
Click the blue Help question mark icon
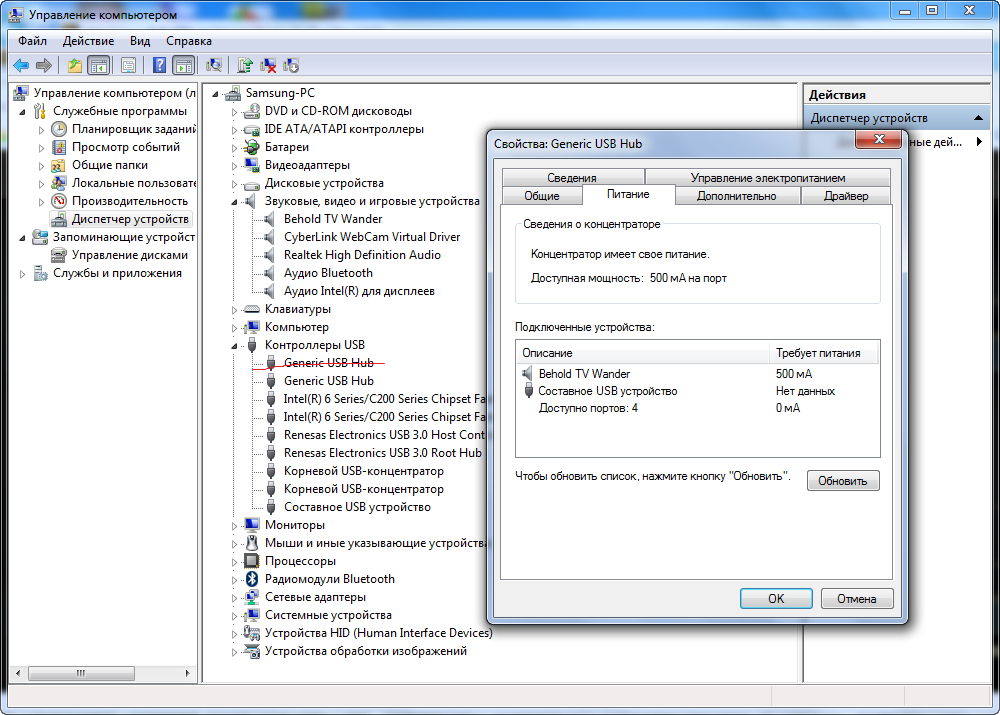[159, 66]
